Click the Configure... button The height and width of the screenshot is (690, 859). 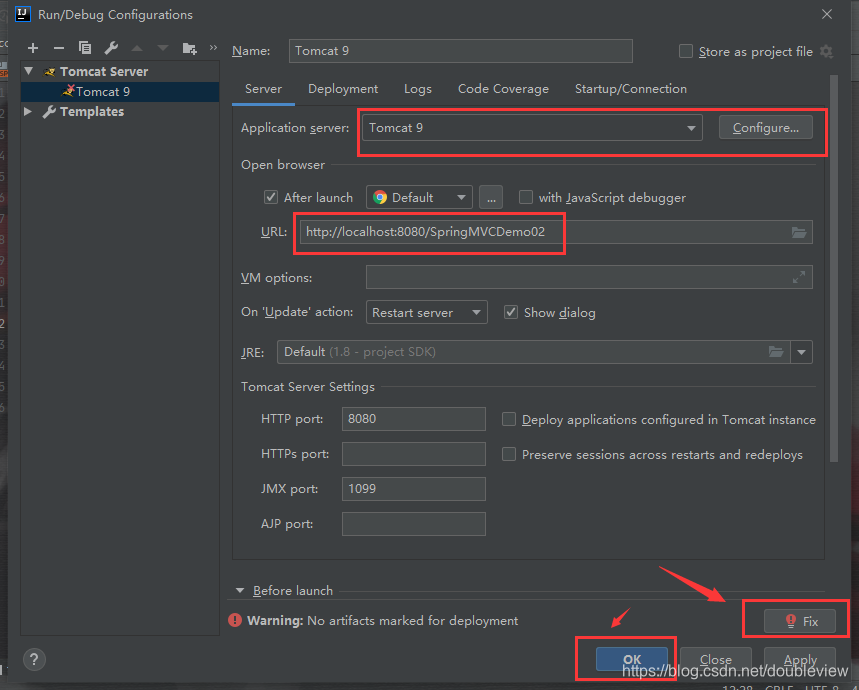coord(765,128)
